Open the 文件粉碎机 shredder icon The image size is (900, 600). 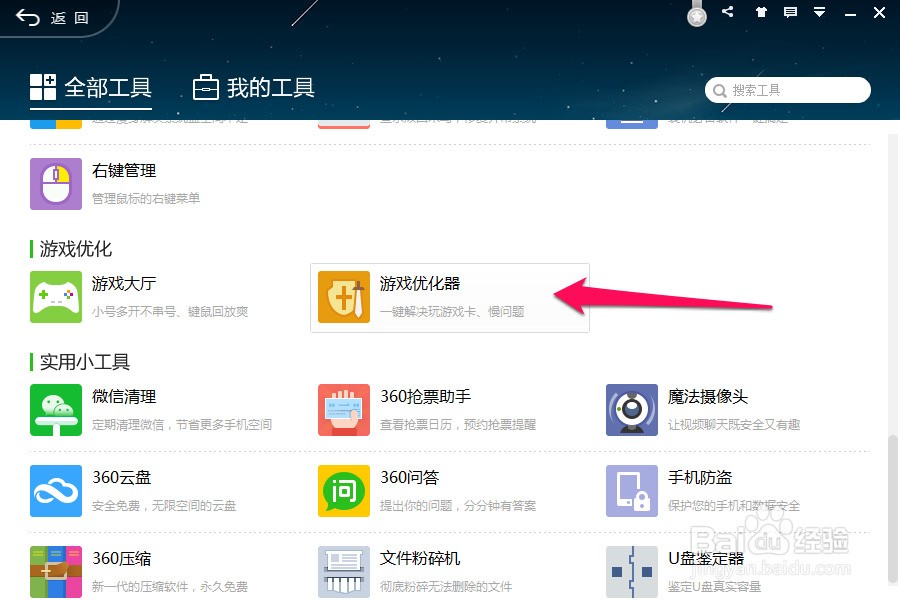tap(344, 572)
